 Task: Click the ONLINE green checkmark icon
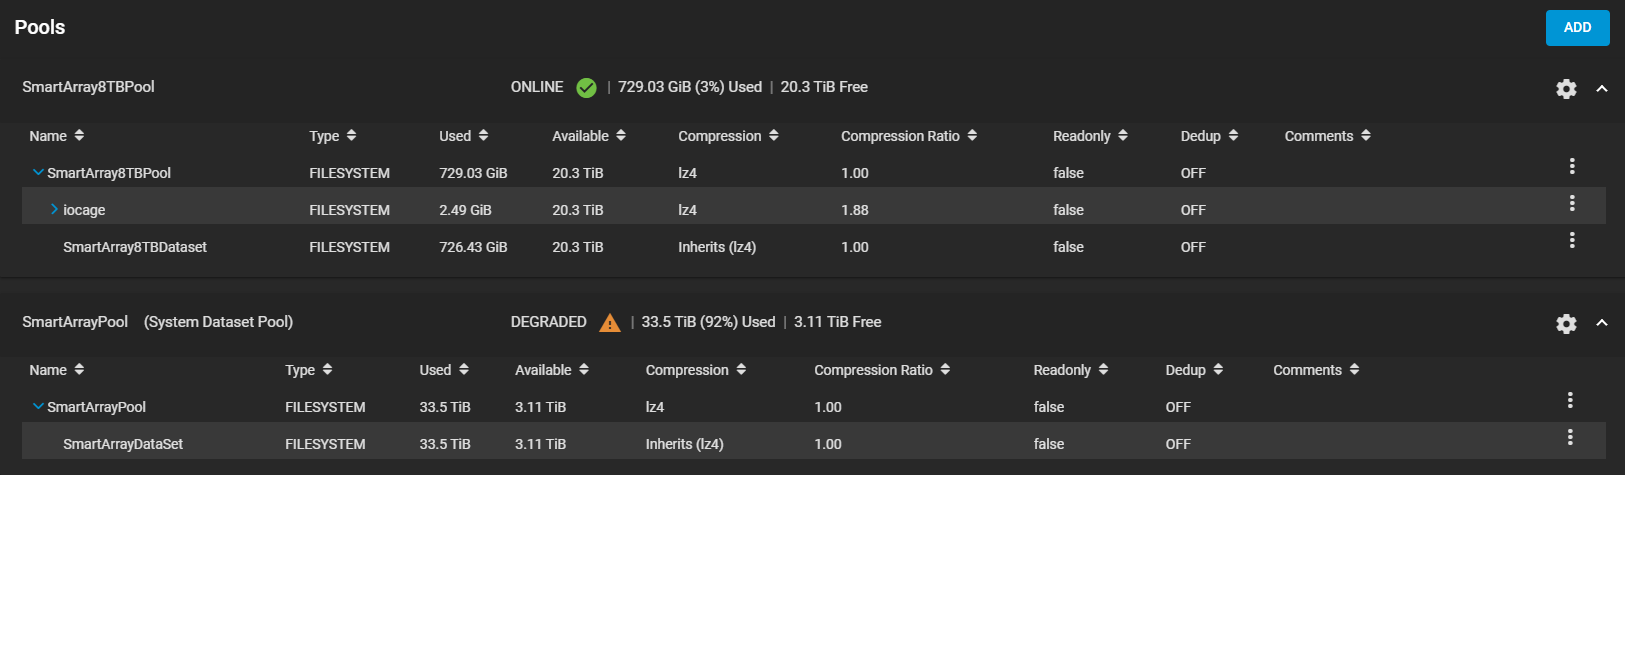pyautogui.click(x=586, y=88)
